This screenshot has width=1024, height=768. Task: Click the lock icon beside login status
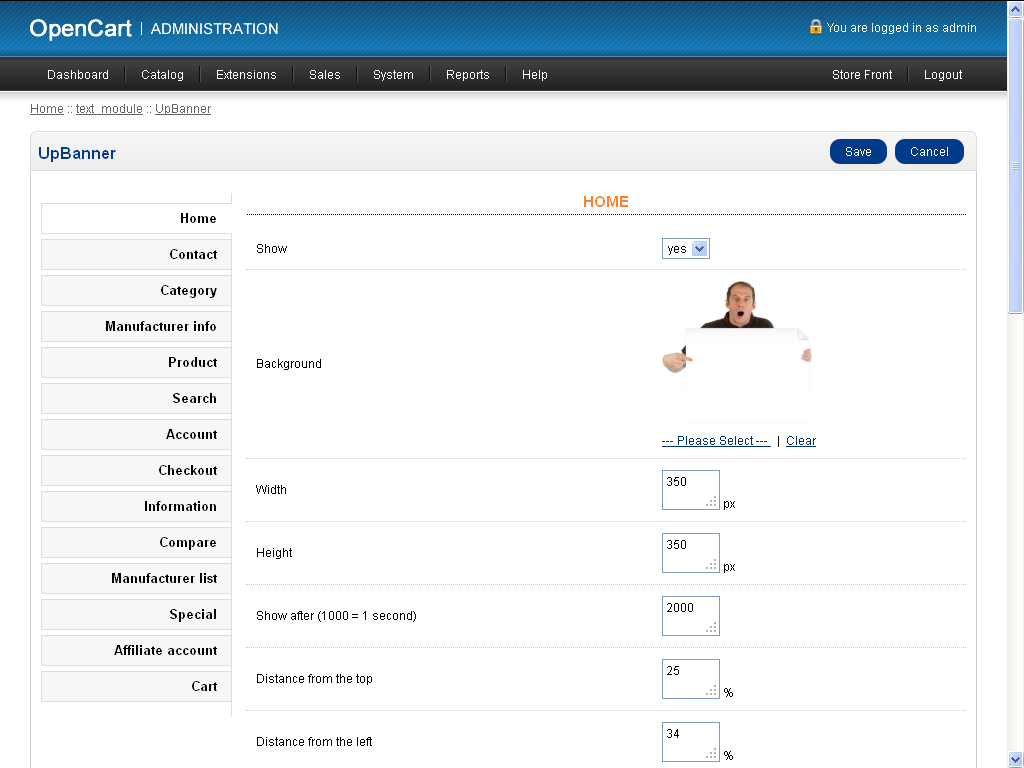(x=815, y=27)
